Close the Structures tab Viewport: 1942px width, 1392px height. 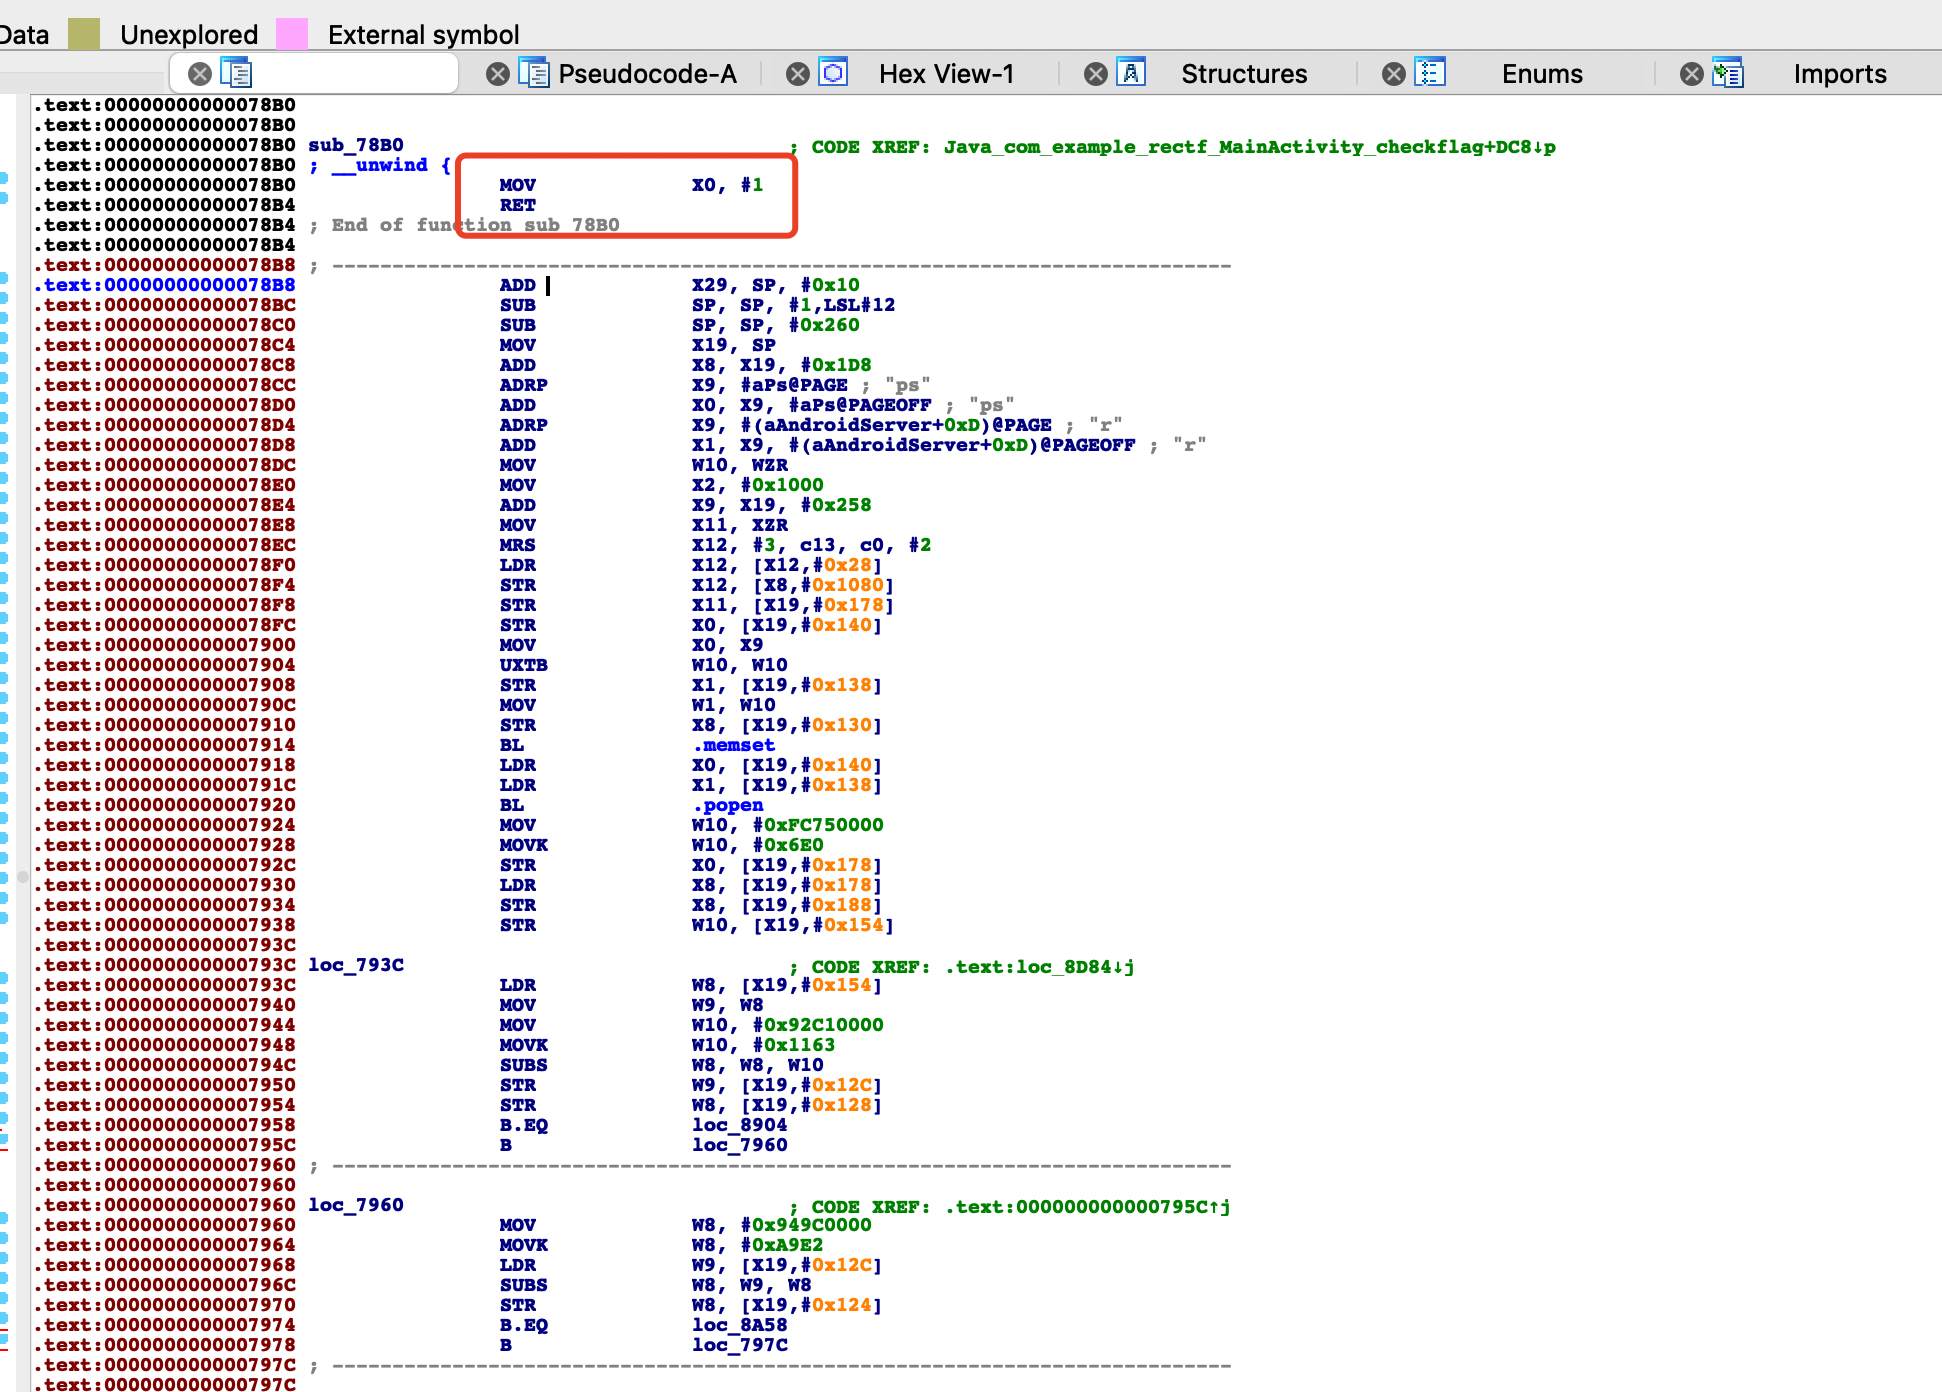(1096, 74)
